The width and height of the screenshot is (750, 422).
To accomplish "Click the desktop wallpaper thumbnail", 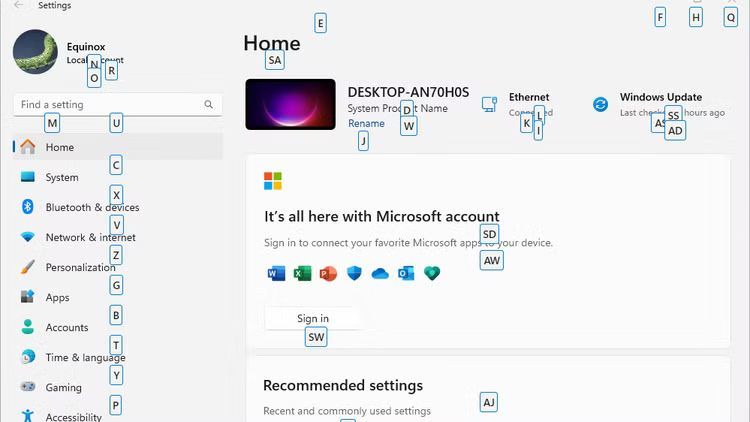I will [290, 104].
